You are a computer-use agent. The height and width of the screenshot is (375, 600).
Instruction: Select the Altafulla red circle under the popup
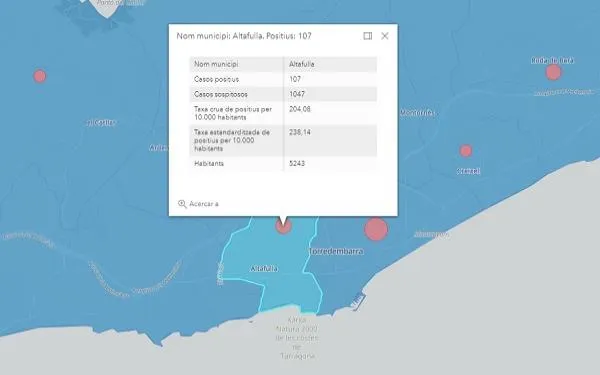[x=284, y=226]
